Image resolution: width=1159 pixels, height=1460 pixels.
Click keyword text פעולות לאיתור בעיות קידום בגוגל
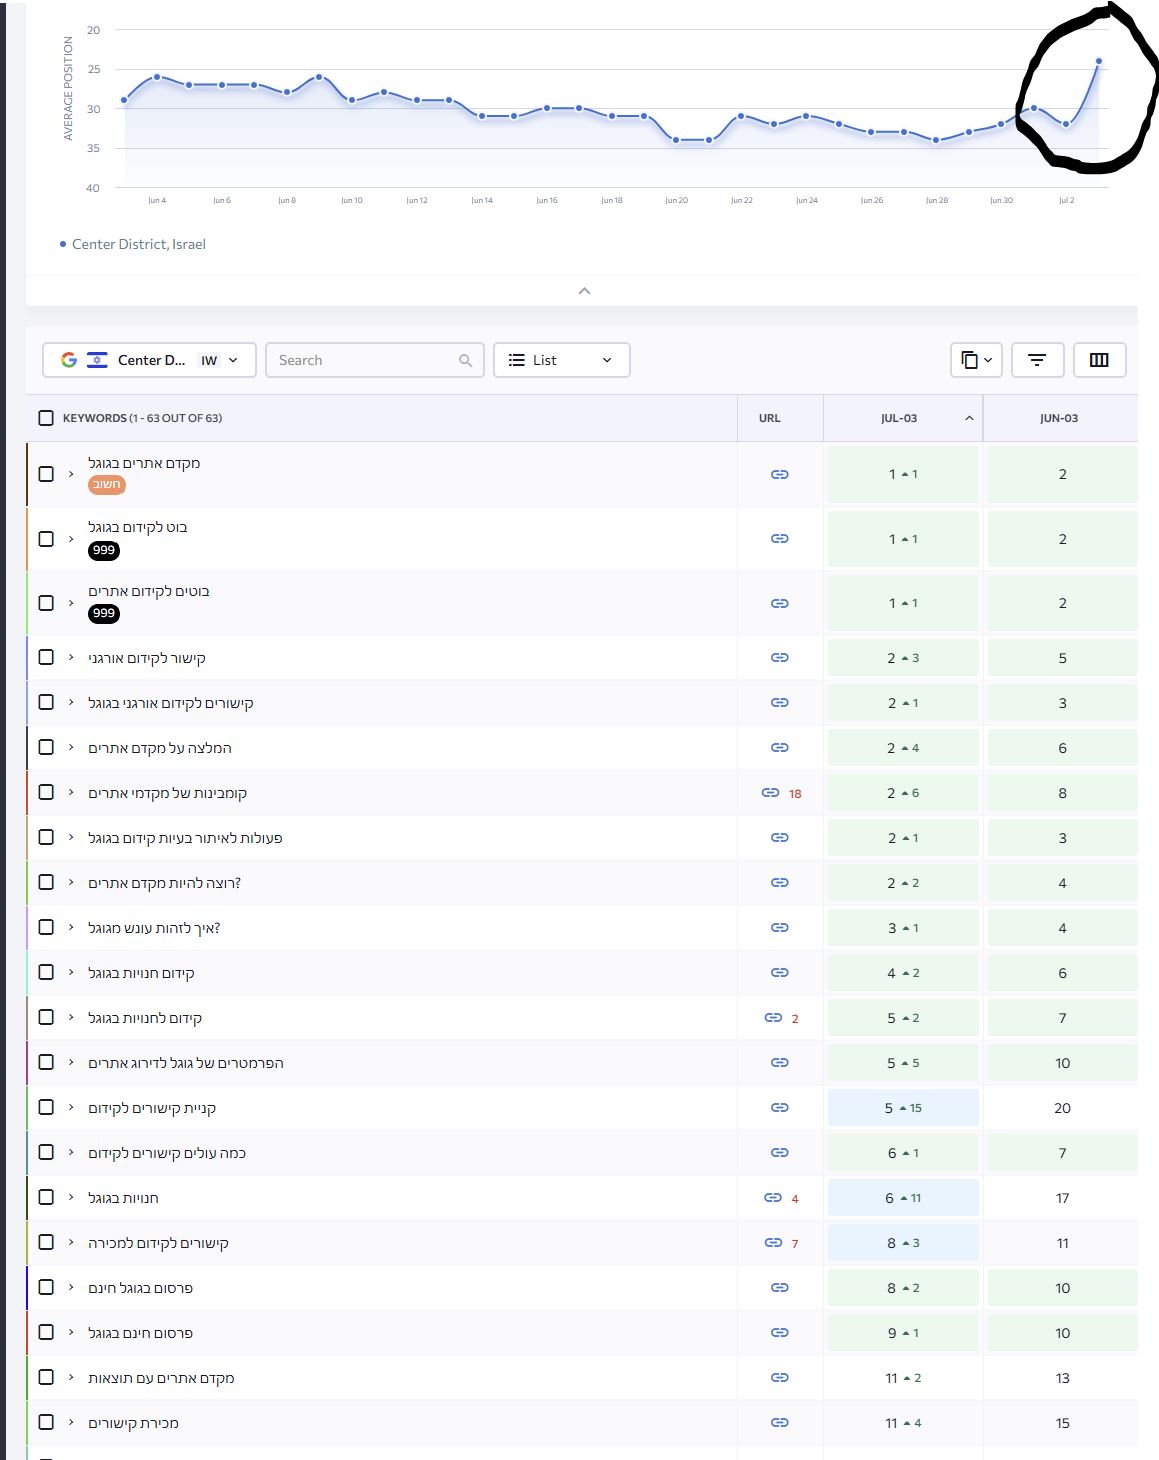(x=185, y=838)
